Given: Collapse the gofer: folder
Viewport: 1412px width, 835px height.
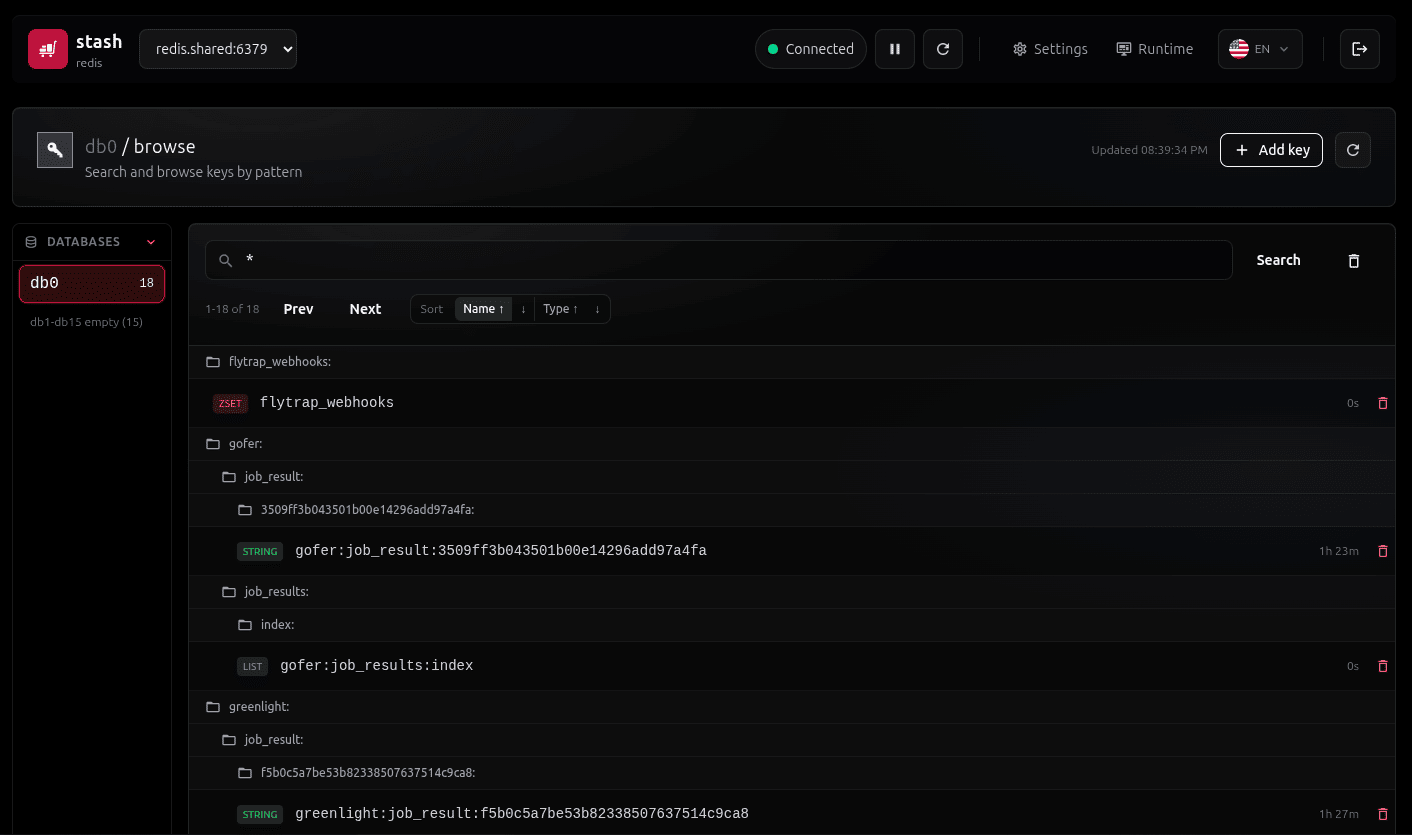Looking at the screenshot, I should [x=791, y=444].
